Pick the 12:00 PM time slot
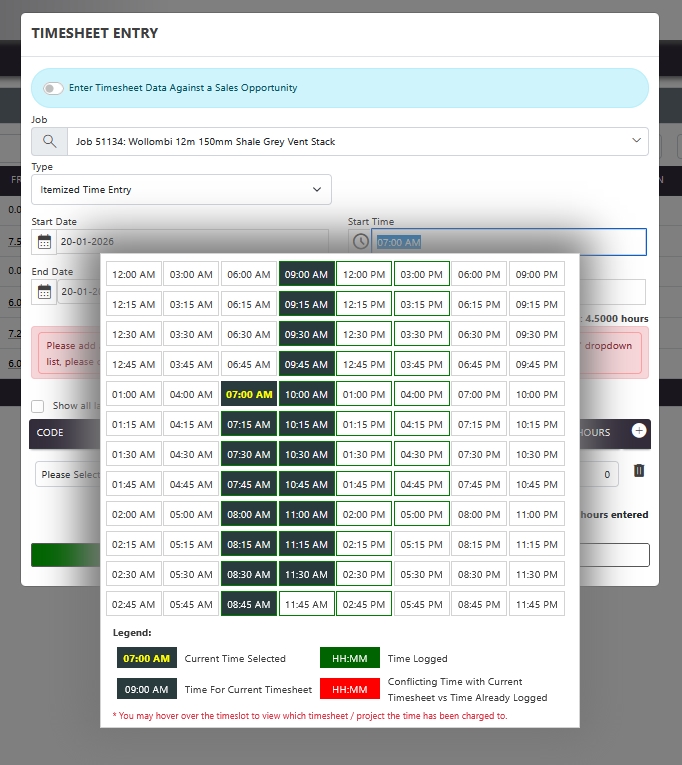682x765 pixels. pyautogui.click(x=364, y=274)
